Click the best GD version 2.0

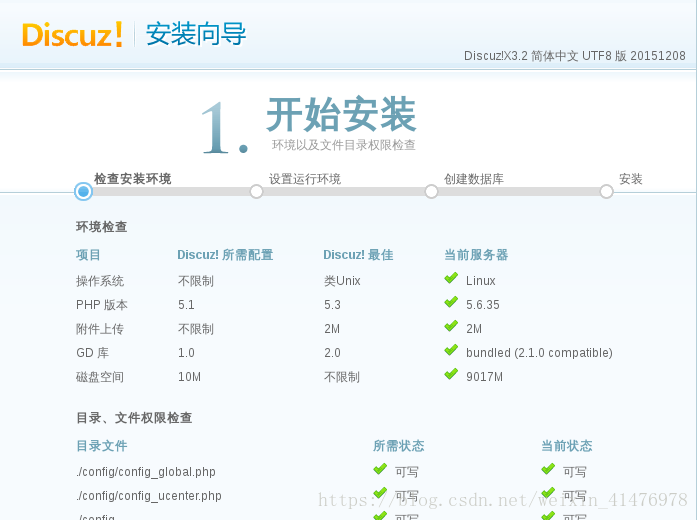333,353
